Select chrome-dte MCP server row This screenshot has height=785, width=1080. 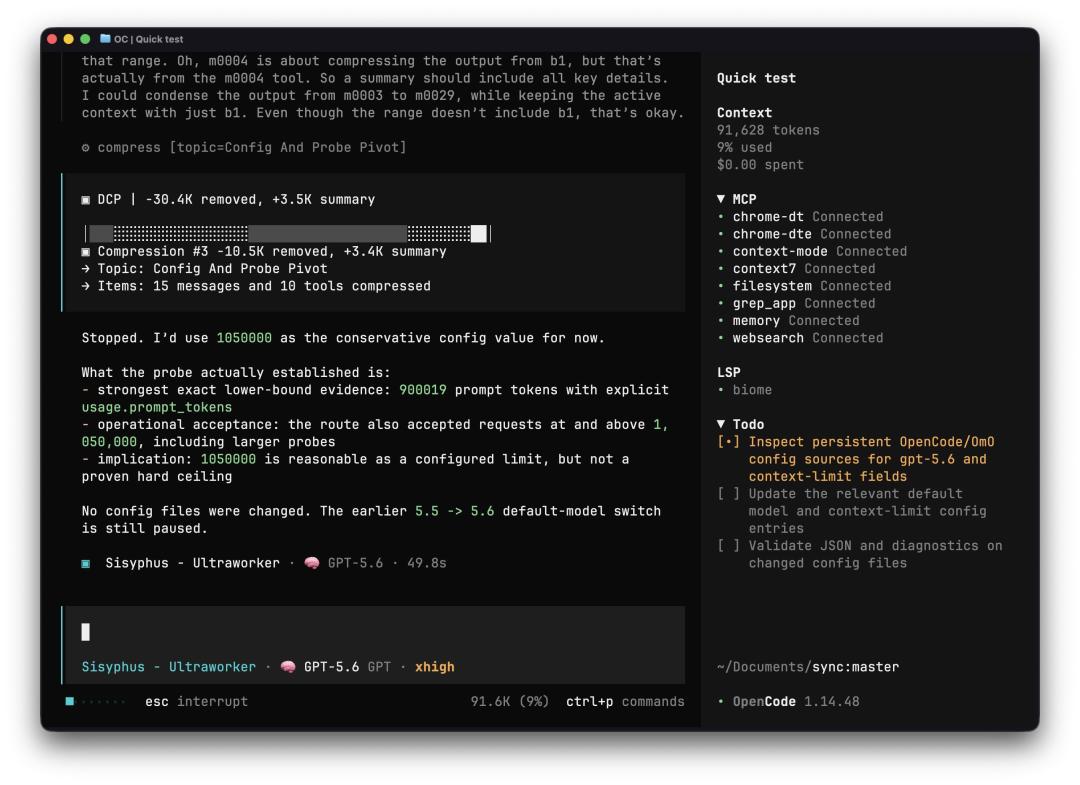click(x=804, y=234)
